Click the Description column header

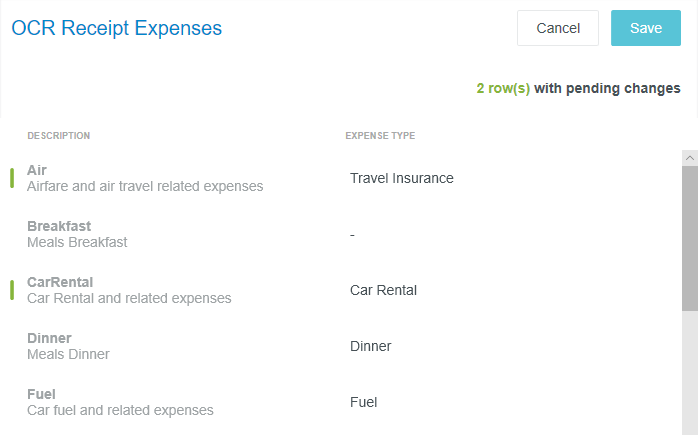tap(58, 136)
